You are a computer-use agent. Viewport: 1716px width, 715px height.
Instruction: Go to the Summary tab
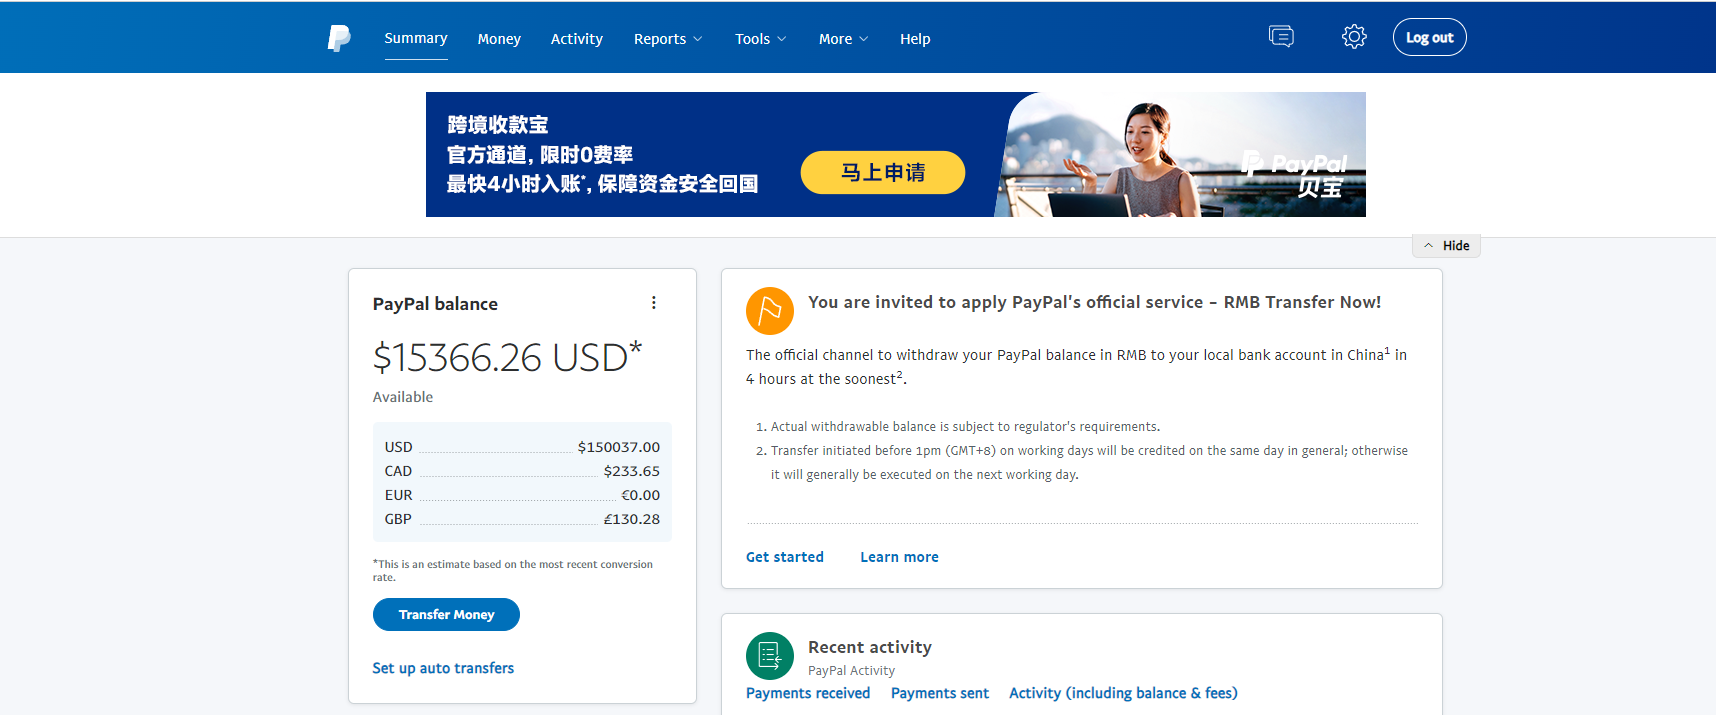point(416,38)
